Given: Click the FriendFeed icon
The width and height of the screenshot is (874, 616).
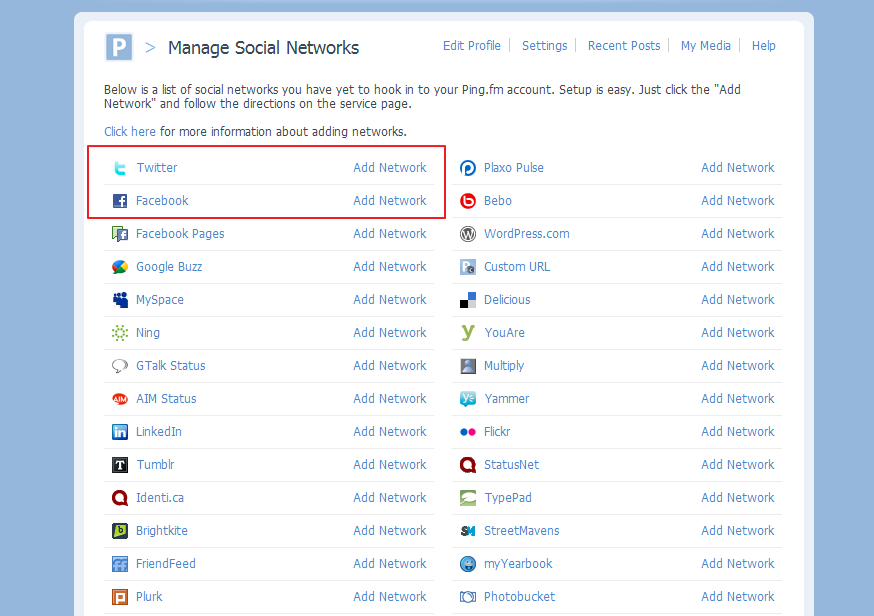Looking at the screenshot, I should [x=120, y=564].
